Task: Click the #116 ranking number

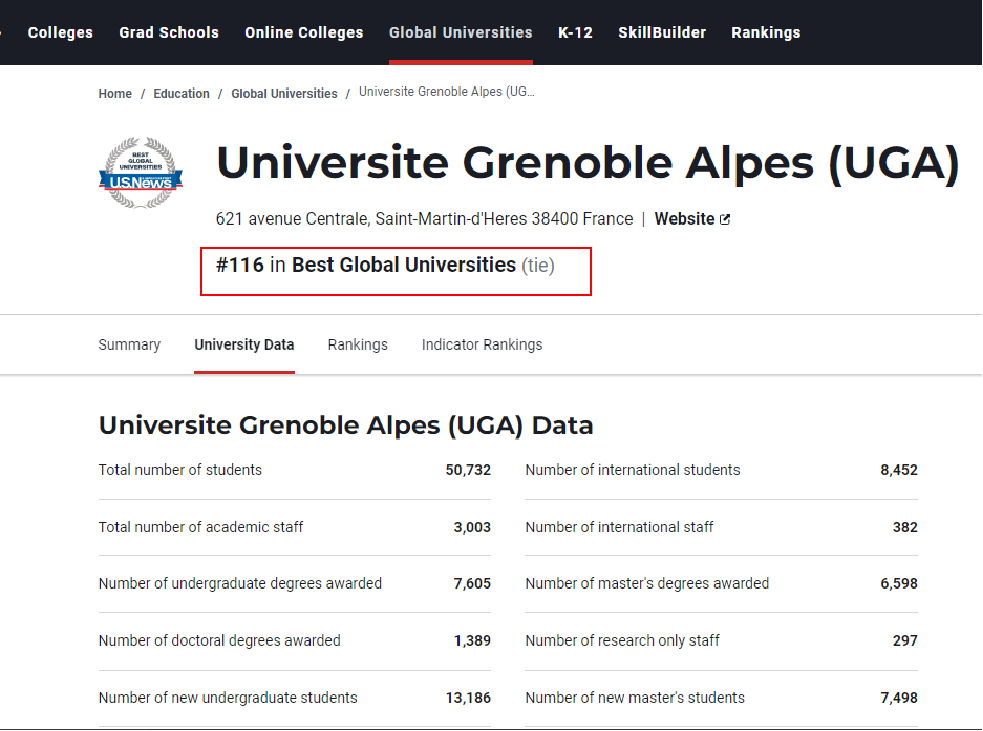Action: [x=240, y=265]
